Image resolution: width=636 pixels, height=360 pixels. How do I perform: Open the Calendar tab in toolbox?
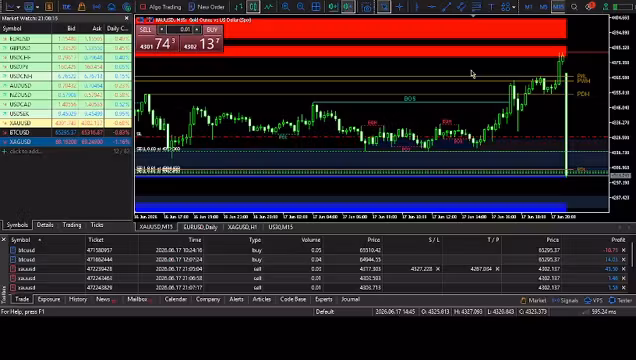[x=176, y=300]
